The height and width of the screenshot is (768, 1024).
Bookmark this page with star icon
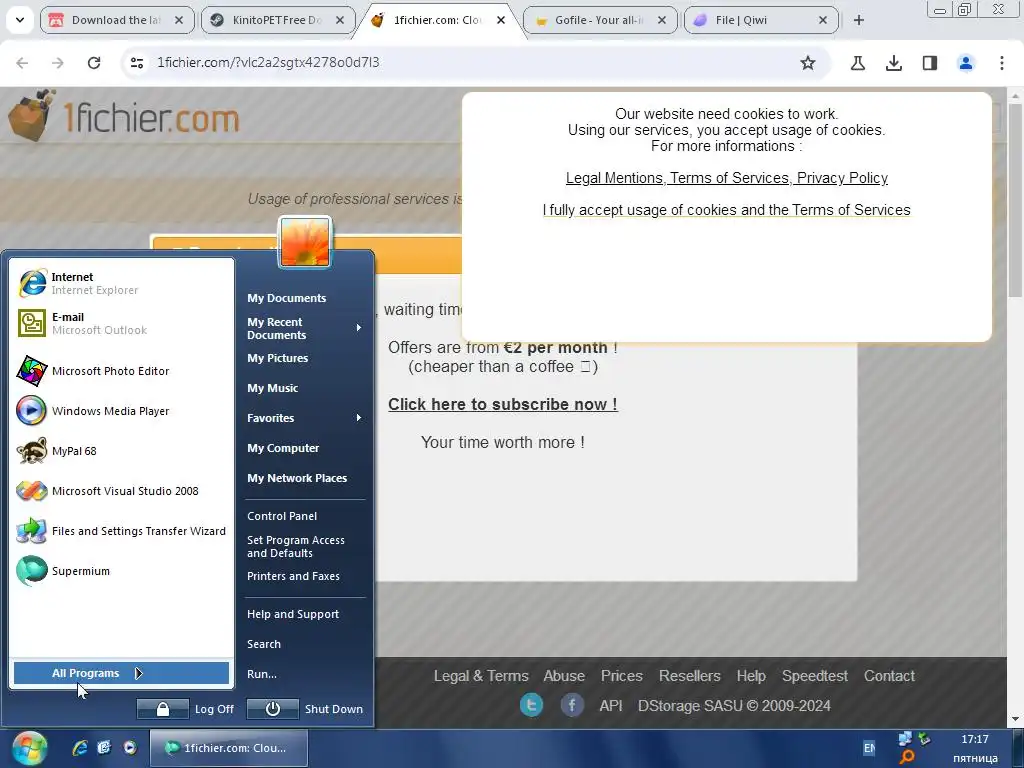coord(808,63)
